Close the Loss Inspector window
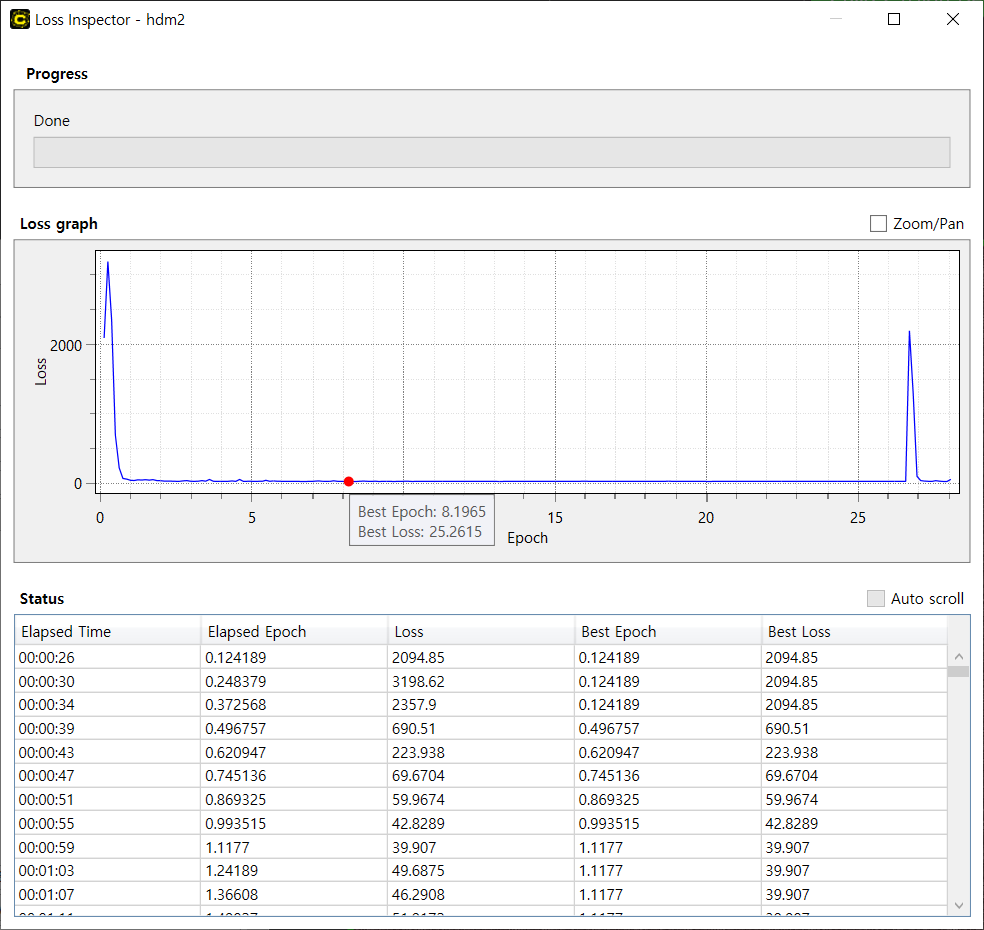The height and width of the screenshot is (930, 984). (952, 19)
